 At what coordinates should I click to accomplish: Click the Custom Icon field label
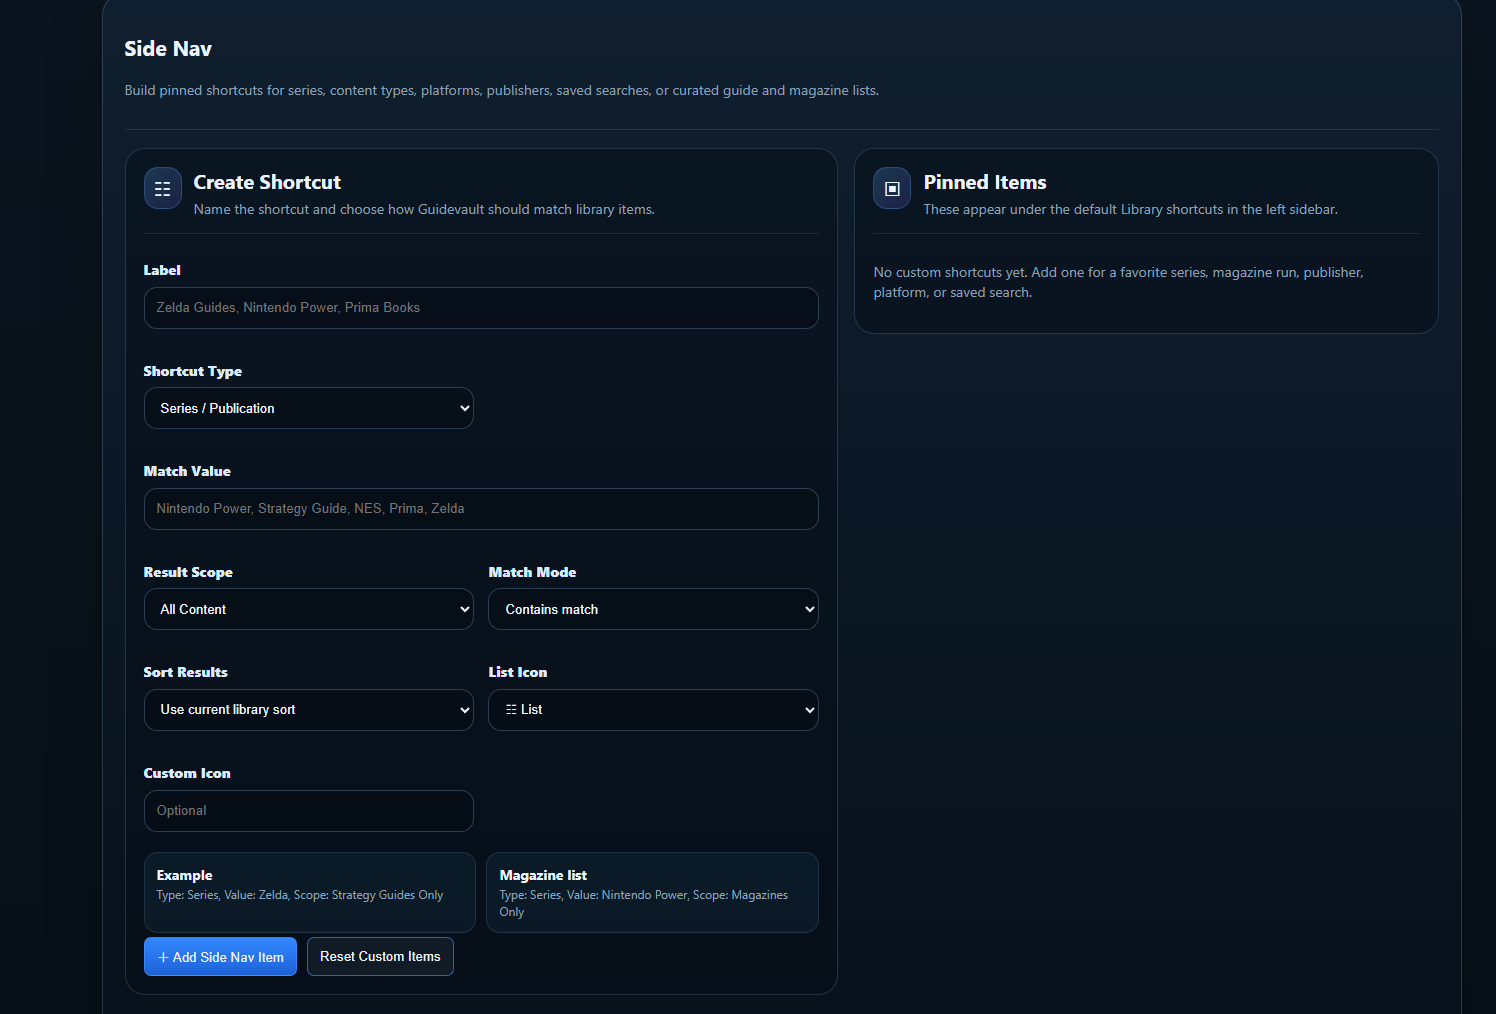pos(187,773)
